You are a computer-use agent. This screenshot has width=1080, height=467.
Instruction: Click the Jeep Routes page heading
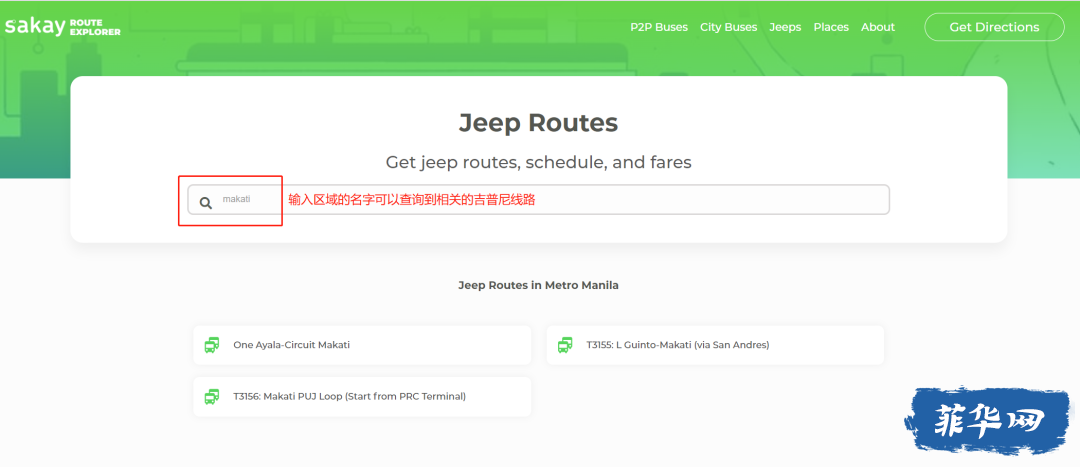539,123
